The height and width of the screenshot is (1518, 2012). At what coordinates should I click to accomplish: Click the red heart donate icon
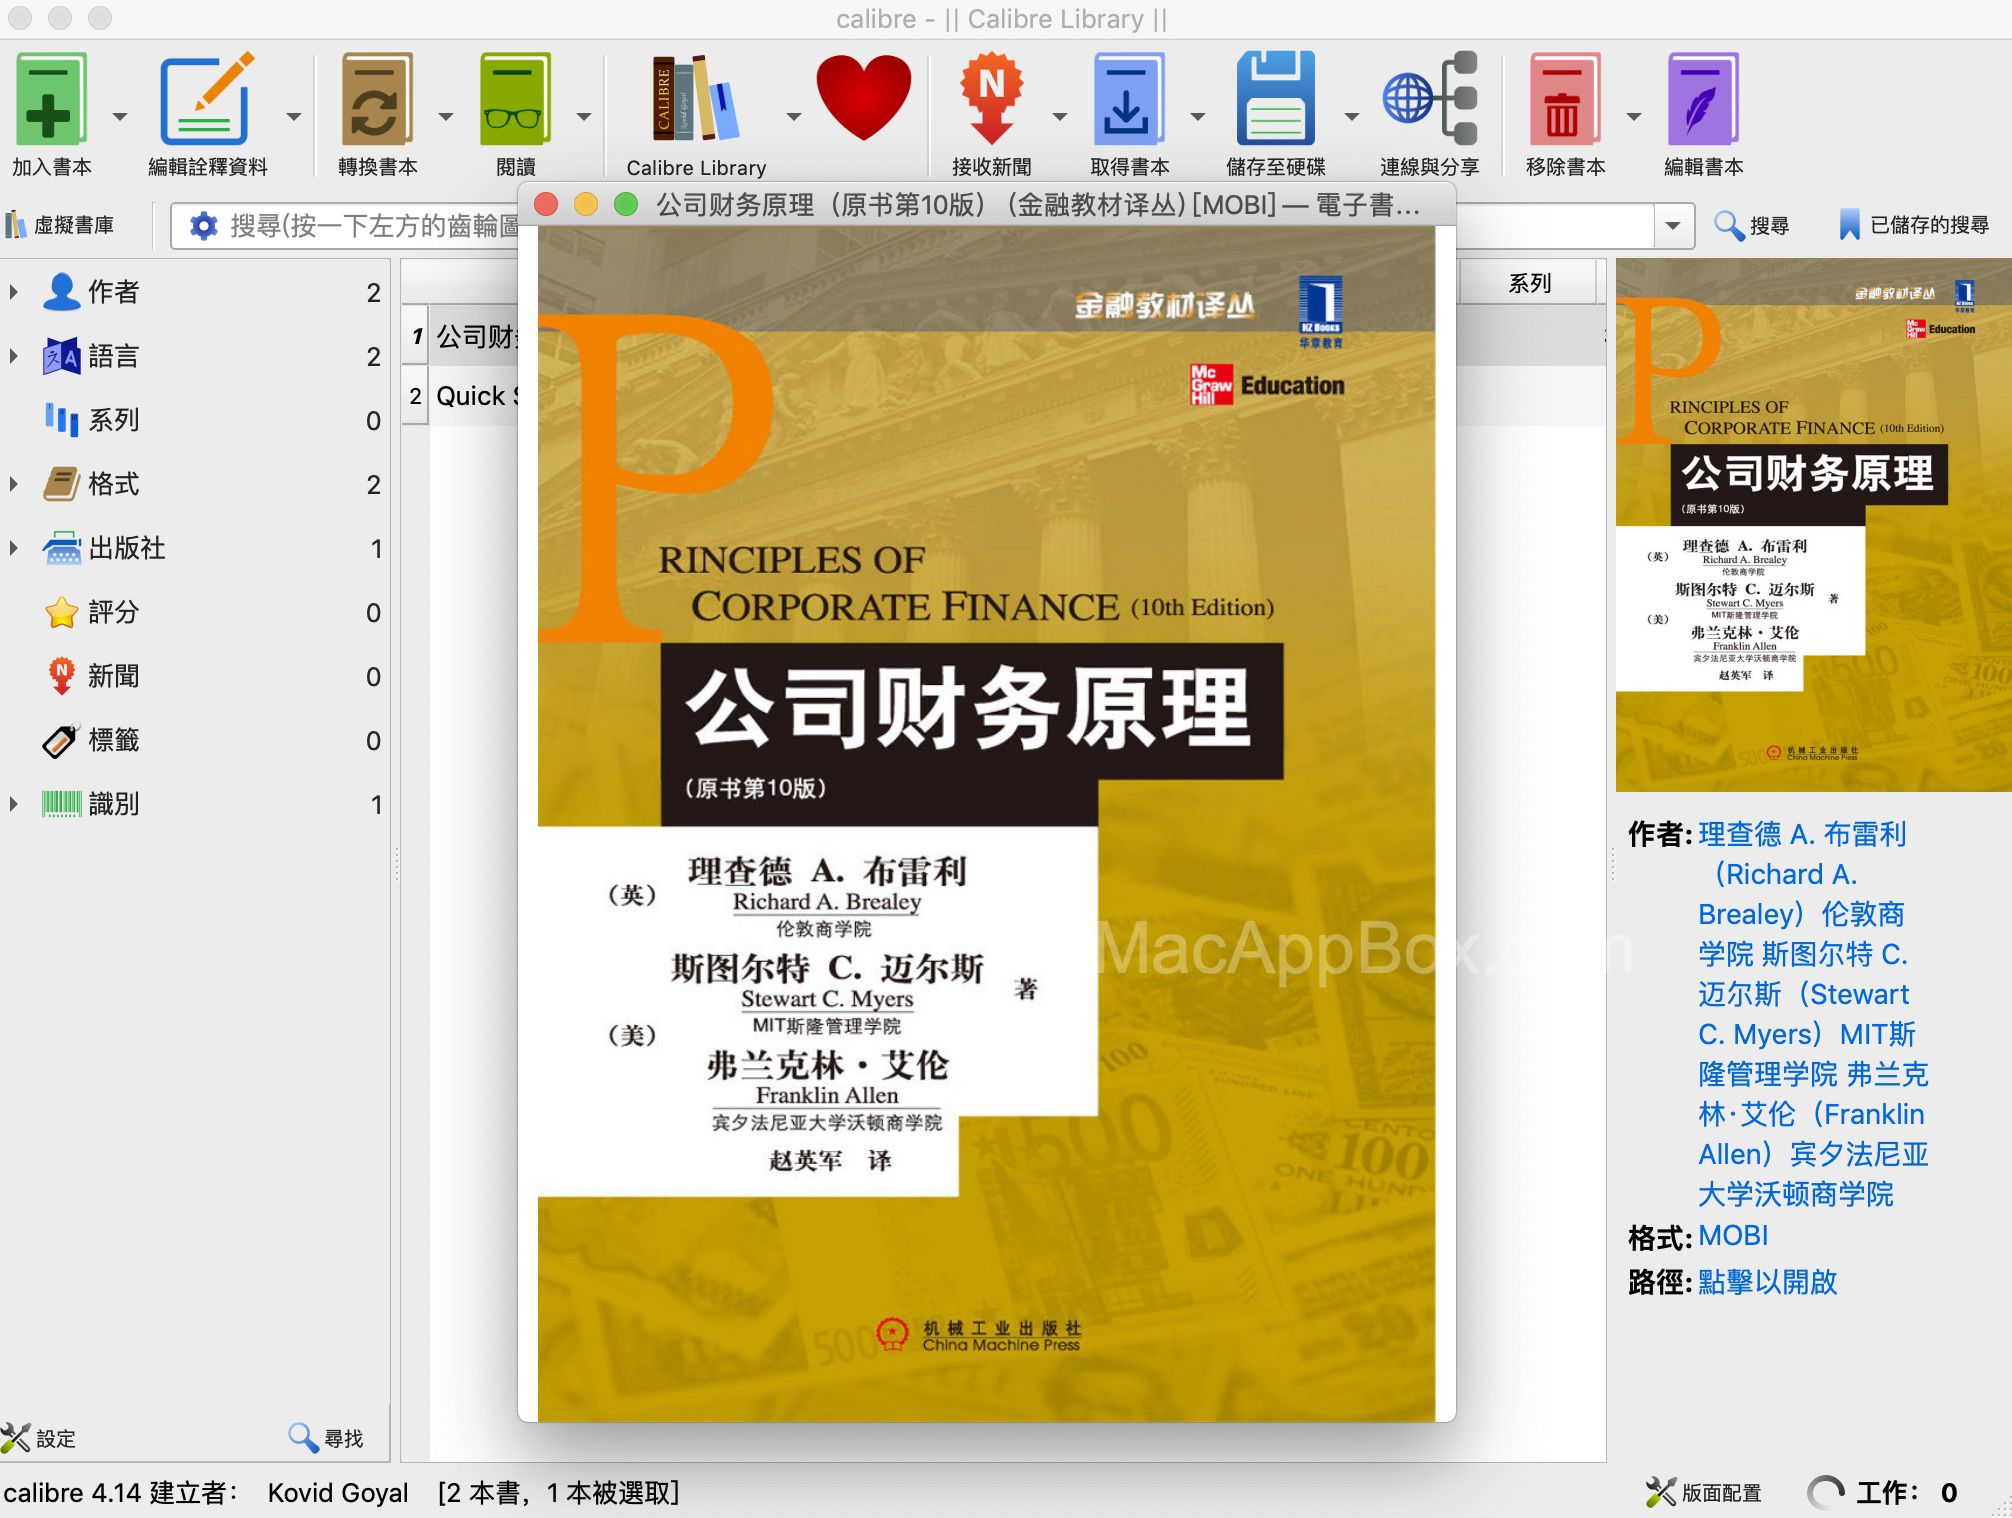pos(864,98)
